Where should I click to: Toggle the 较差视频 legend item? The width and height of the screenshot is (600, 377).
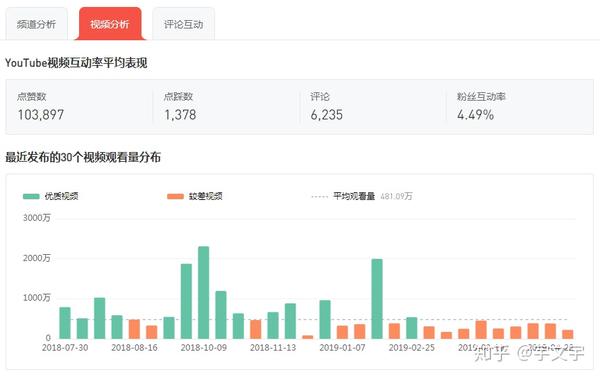click(x=195, y=196)
